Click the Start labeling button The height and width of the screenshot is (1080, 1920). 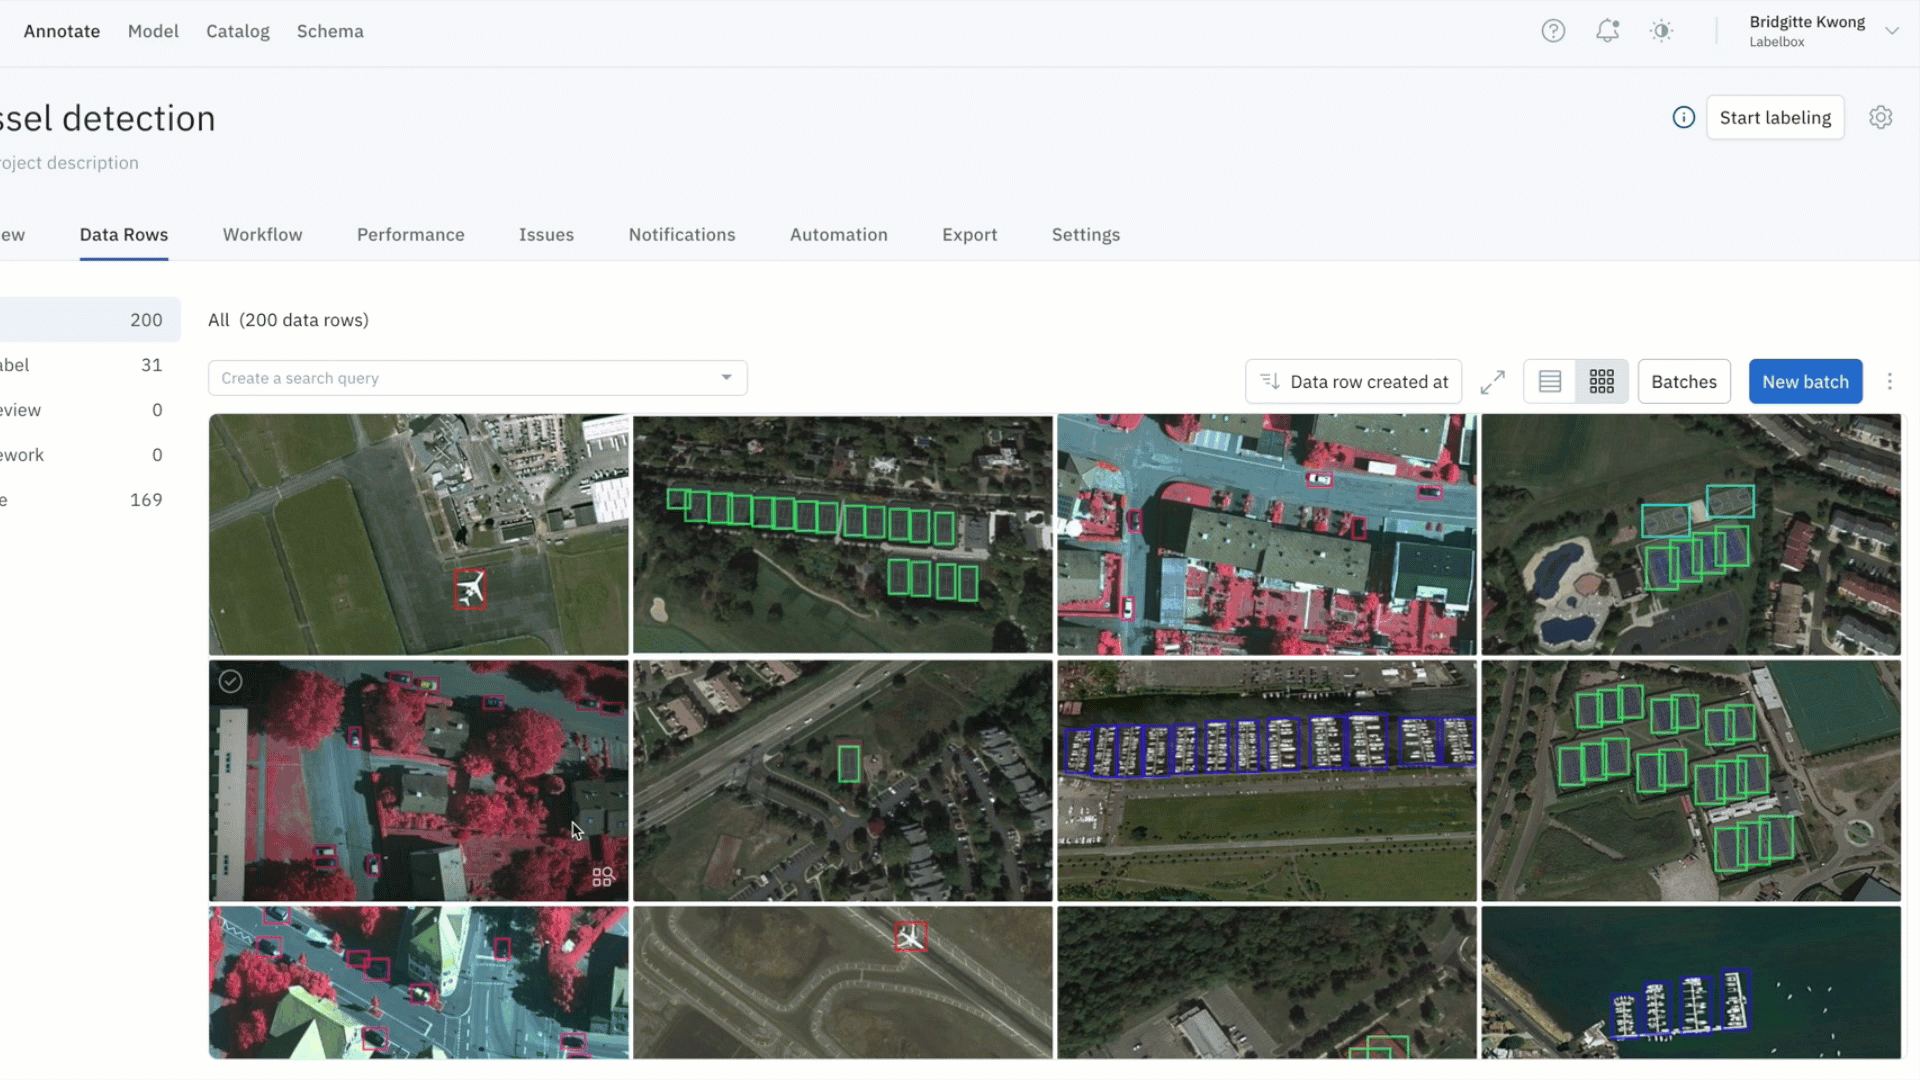click(1775, 118)
